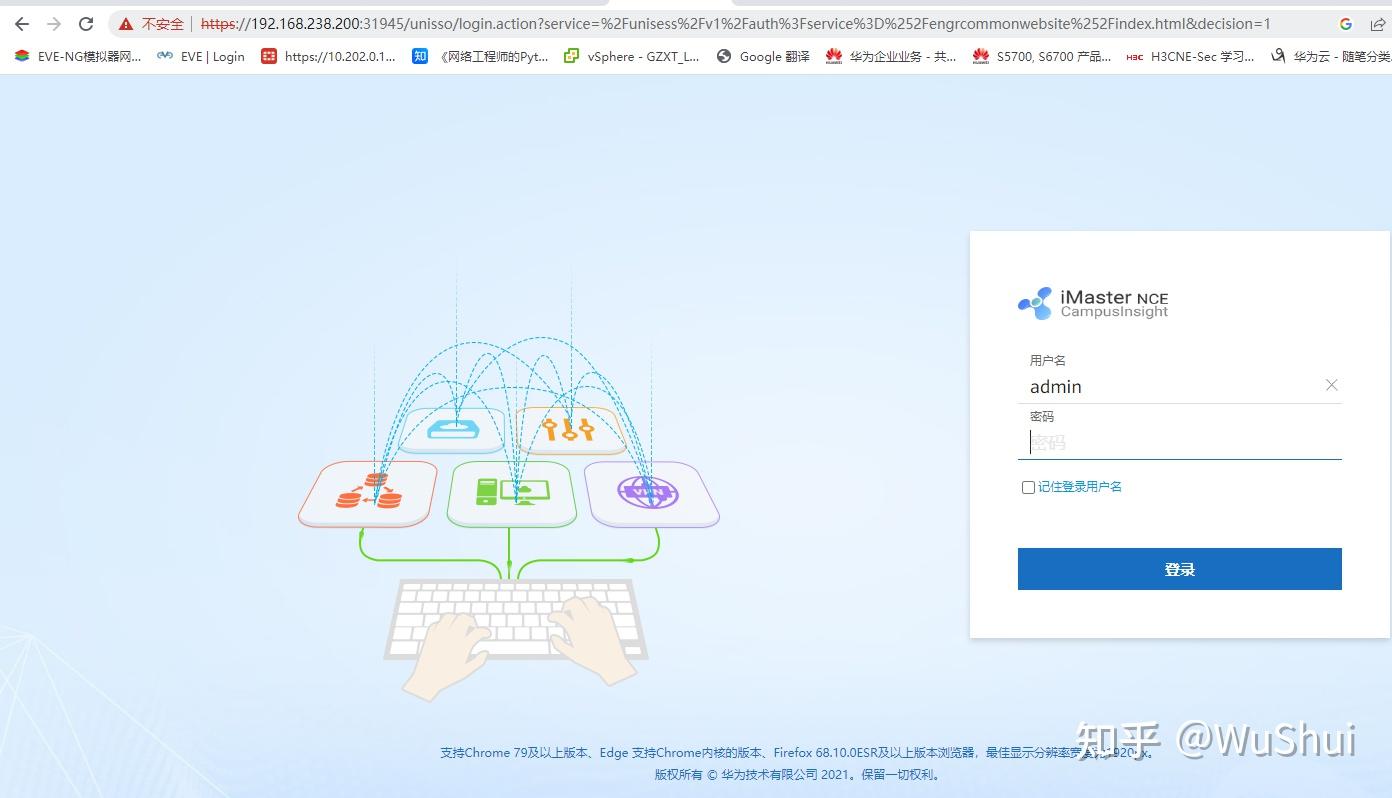This screenshot has width=1392, height=798.
Task: Open the S5700, S6700 产品 bookmark
Action: [1041, 56]
